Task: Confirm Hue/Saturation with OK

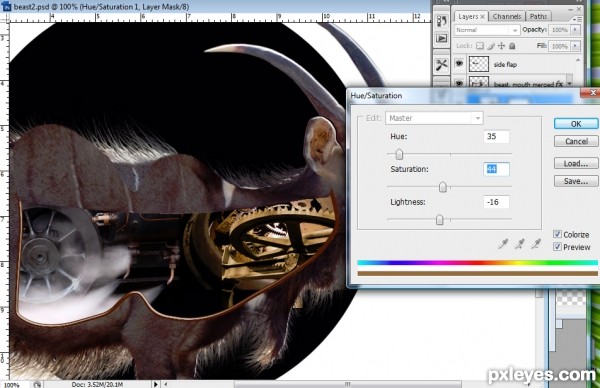Action: 576,124
